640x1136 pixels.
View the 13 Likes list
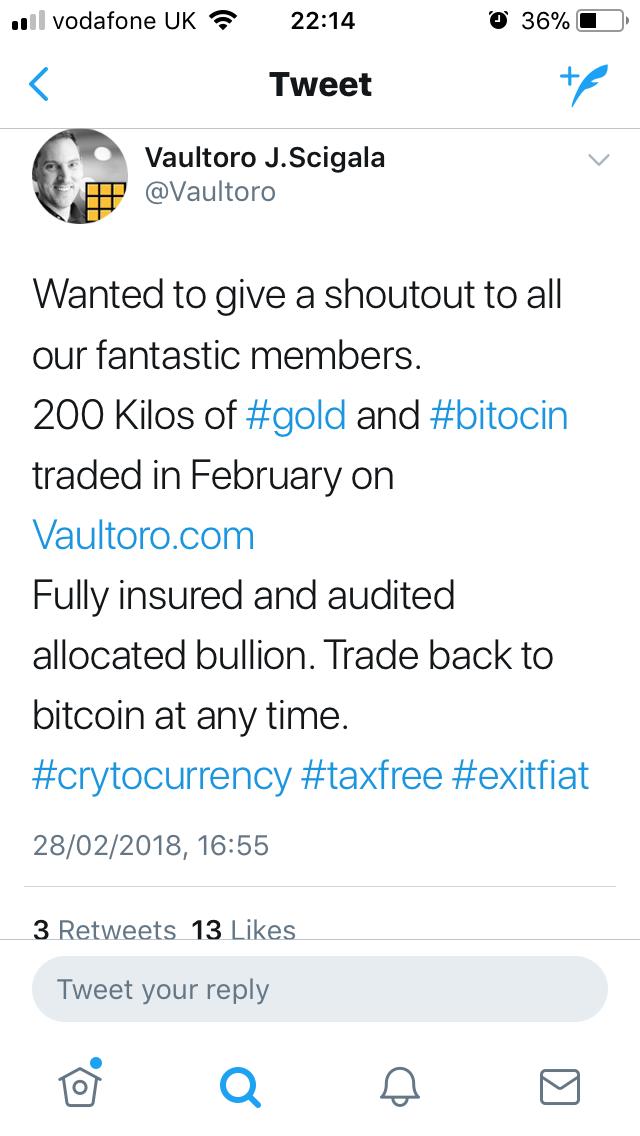243,931
